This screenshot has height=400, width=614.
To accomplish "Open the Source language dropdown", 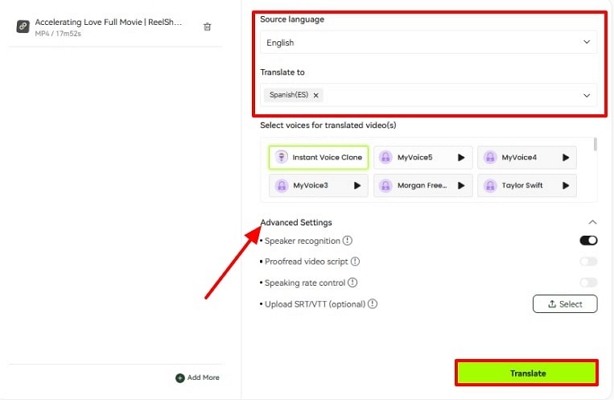I will click(428, 42).
